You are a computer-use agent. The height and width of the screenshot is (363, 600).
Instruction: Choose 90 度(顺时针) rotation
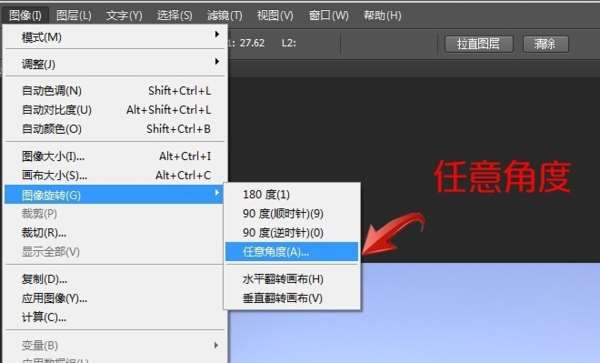tap(292, 213)
